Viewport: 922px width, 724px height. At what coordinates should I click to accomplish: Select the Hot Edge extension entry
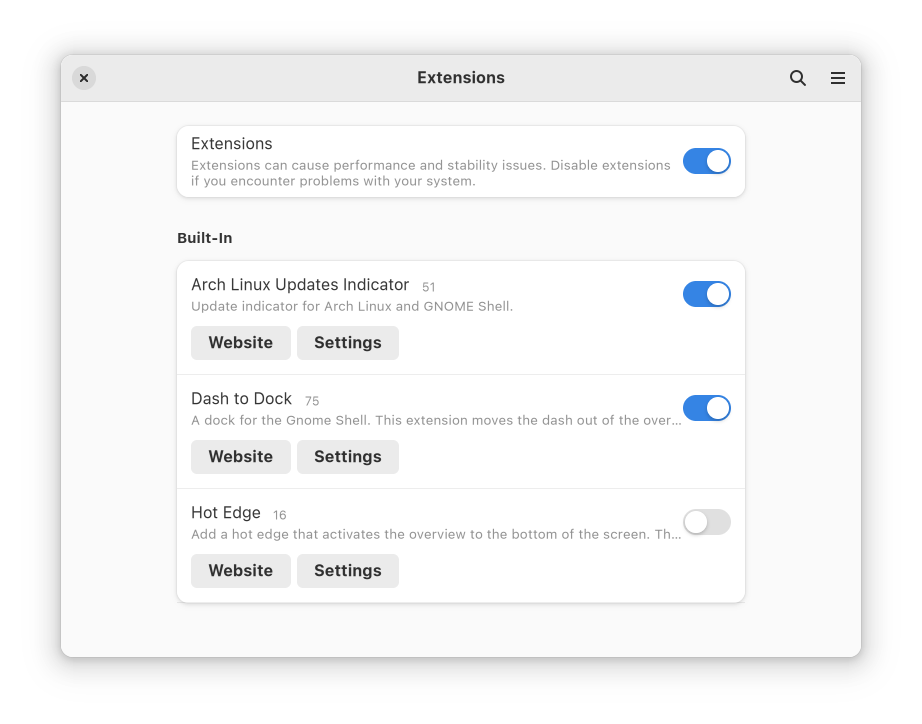tap(226, 512)
